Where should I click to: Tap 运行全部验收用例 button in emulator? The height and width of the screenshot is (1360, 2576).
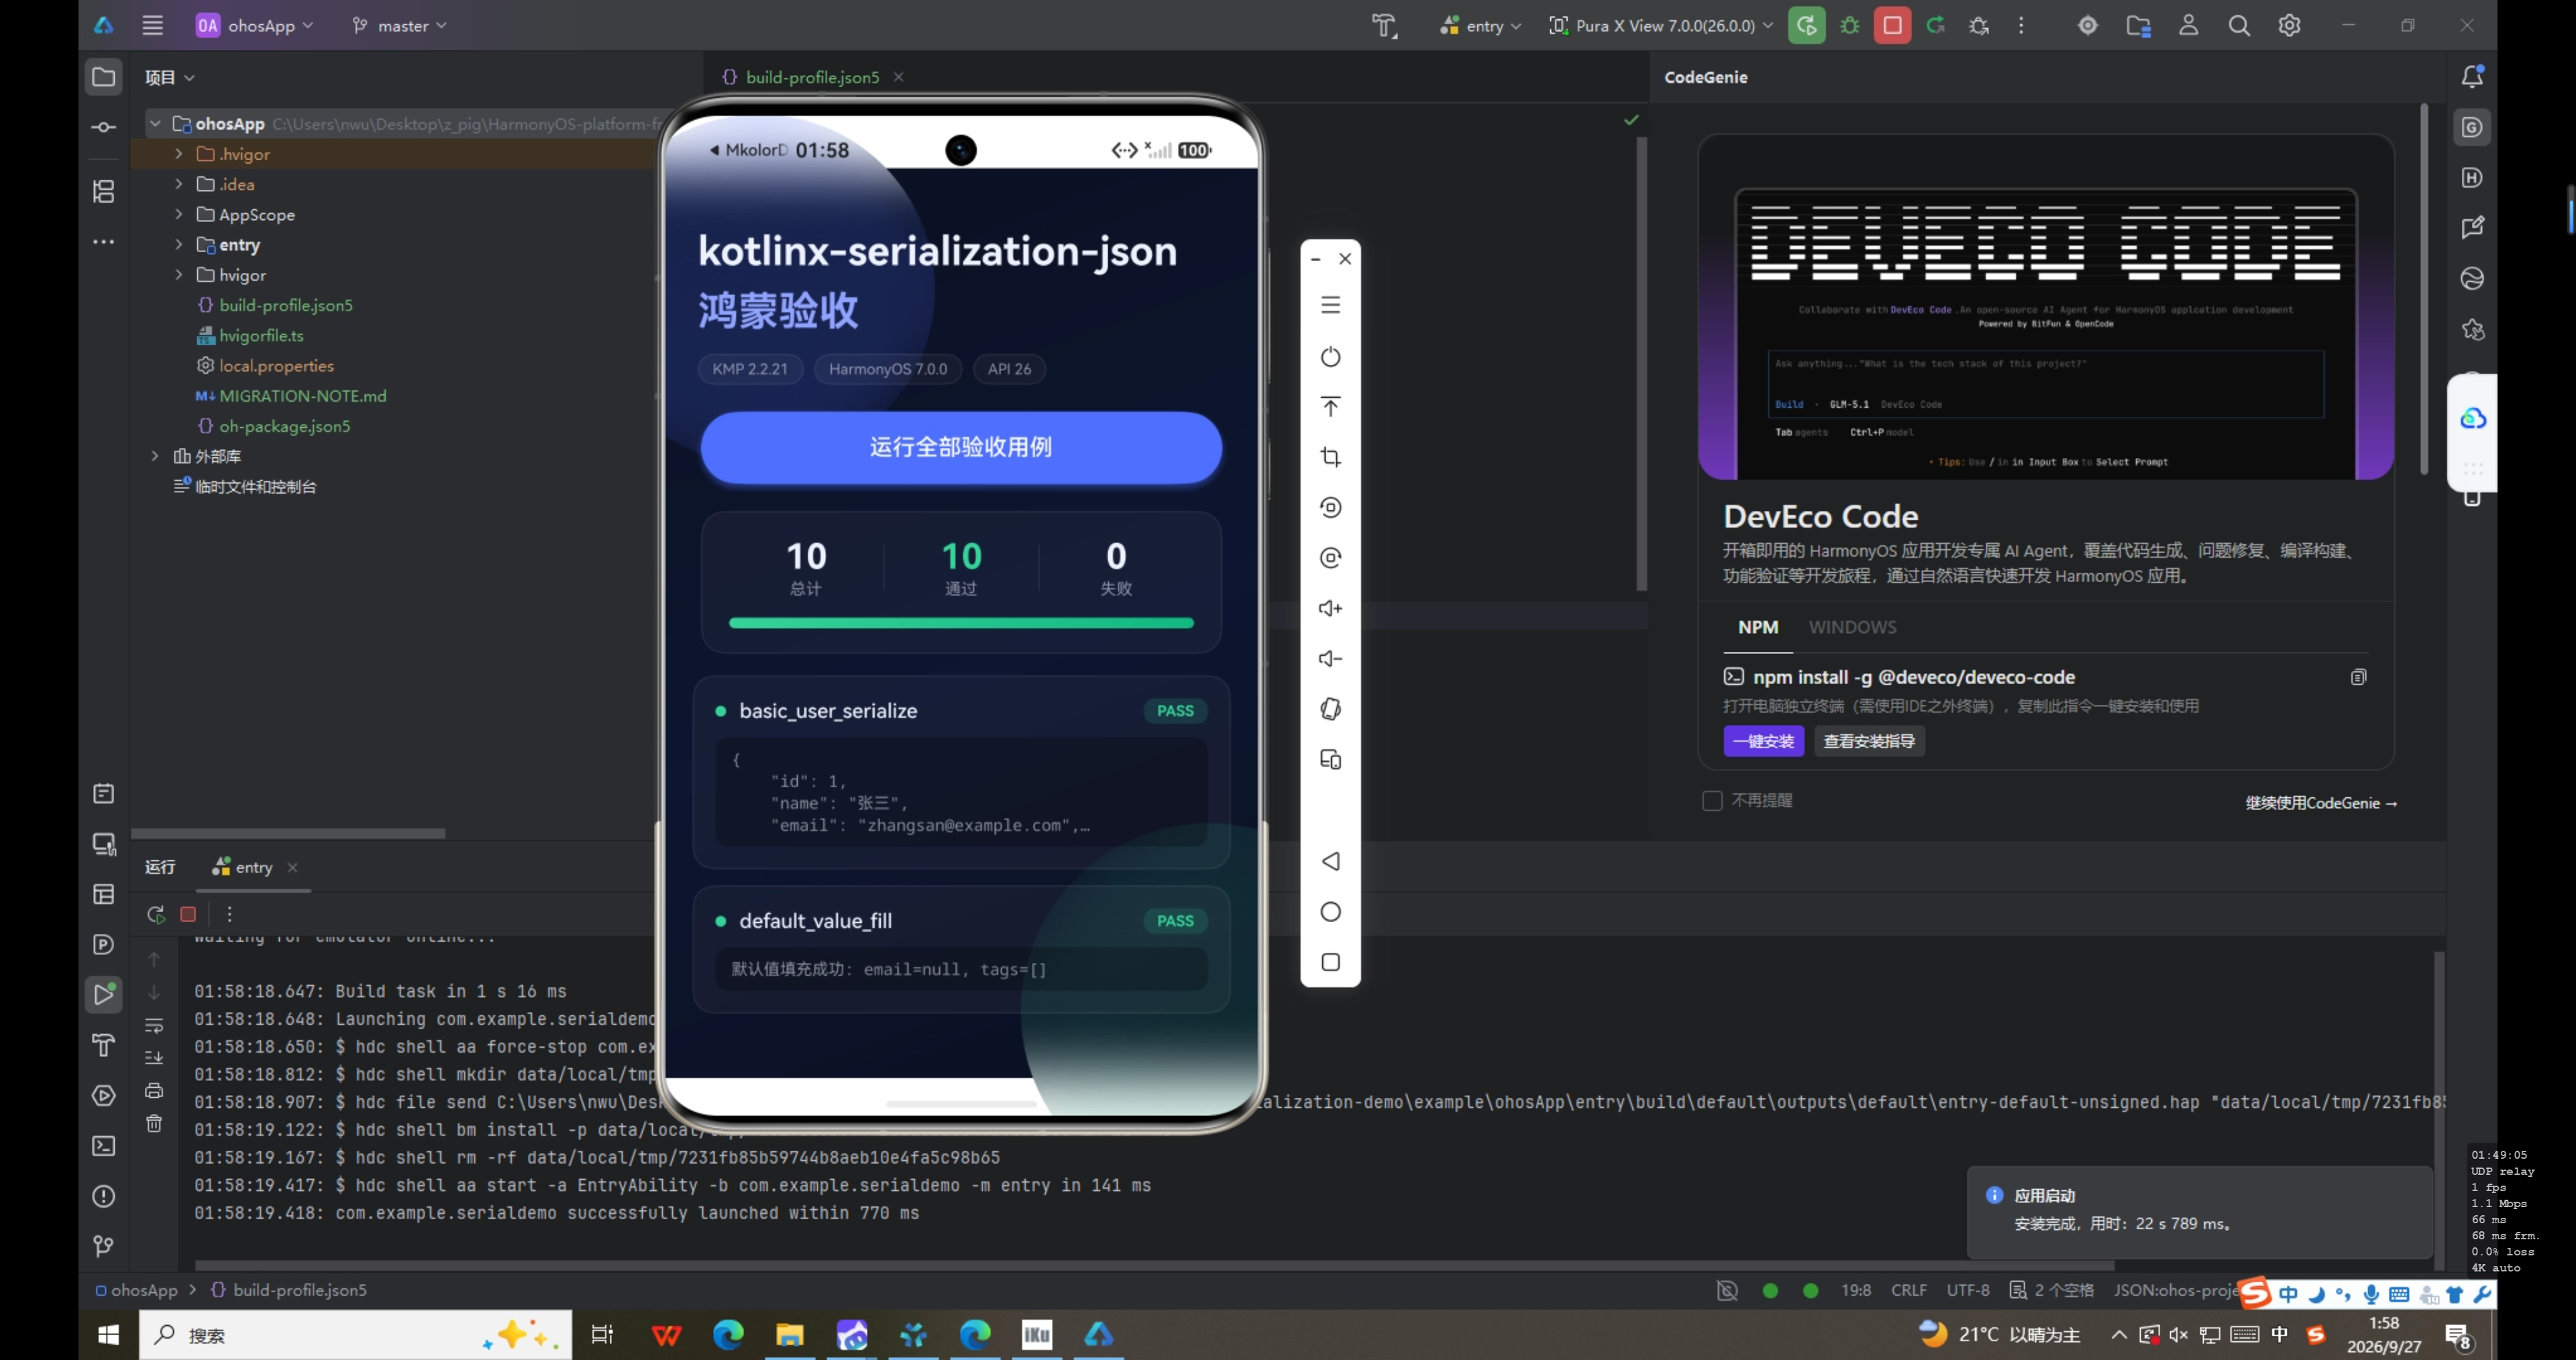point(961,447)
